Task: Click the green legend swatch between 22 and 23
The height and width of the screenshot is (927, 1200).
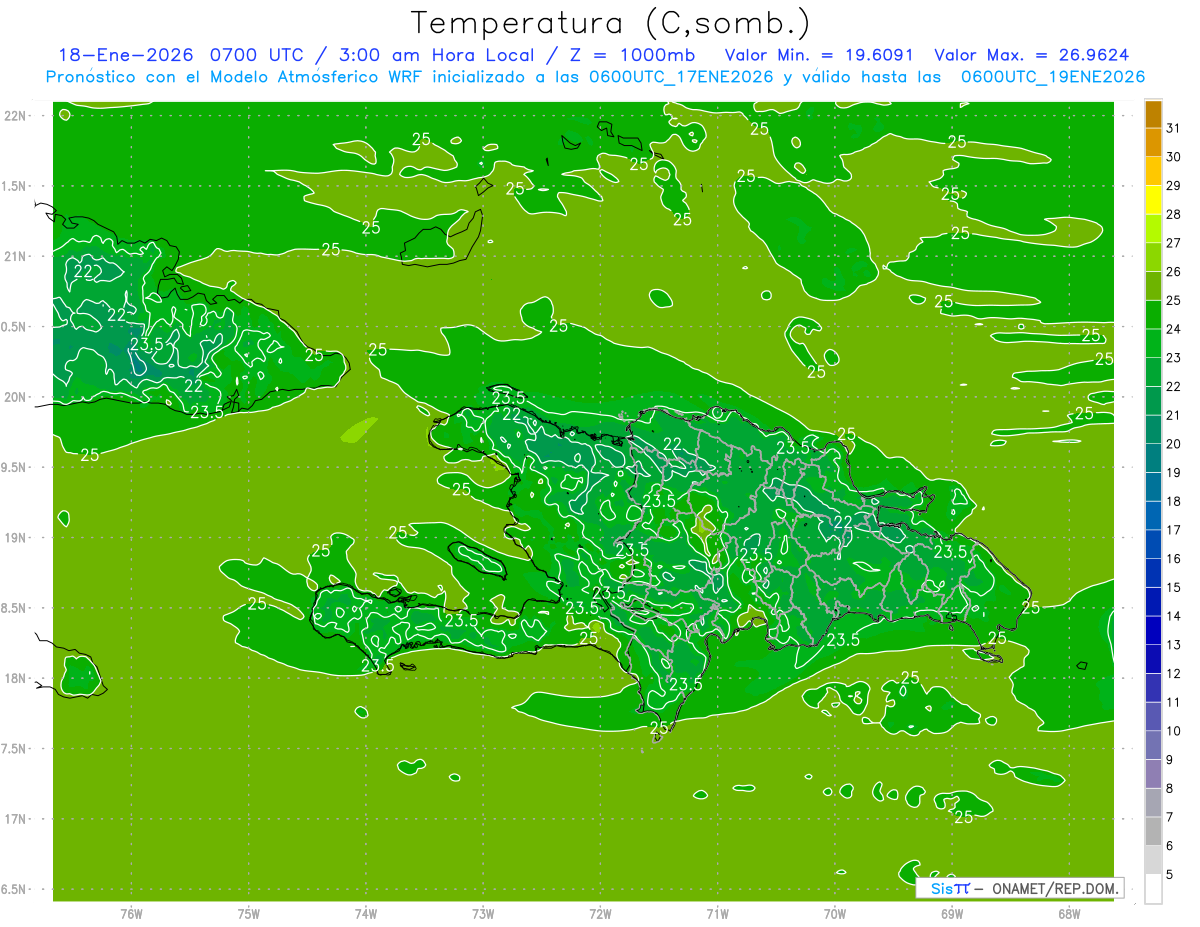Action: [1153, 373]
